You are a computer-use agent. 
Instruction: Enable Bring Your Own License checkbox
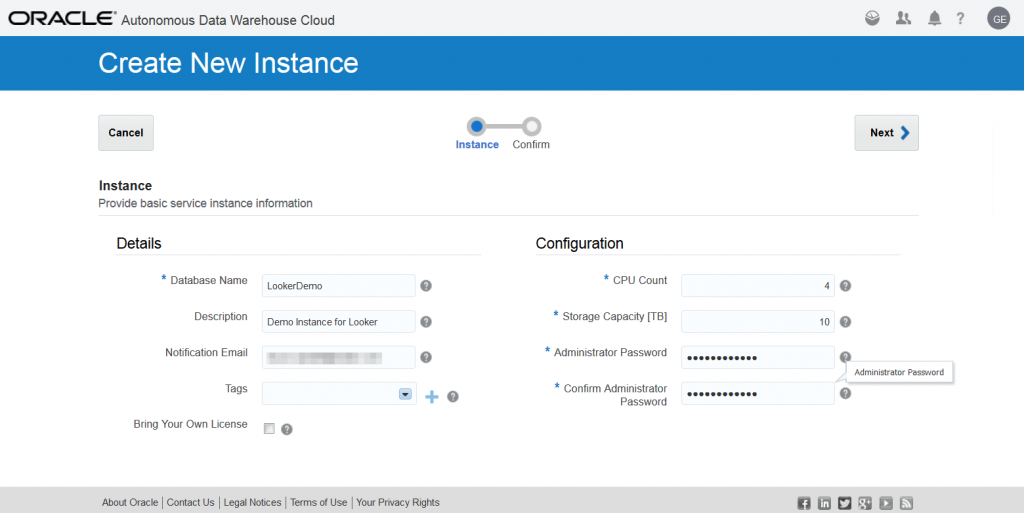pyautogui.click(x=268, y=429)
